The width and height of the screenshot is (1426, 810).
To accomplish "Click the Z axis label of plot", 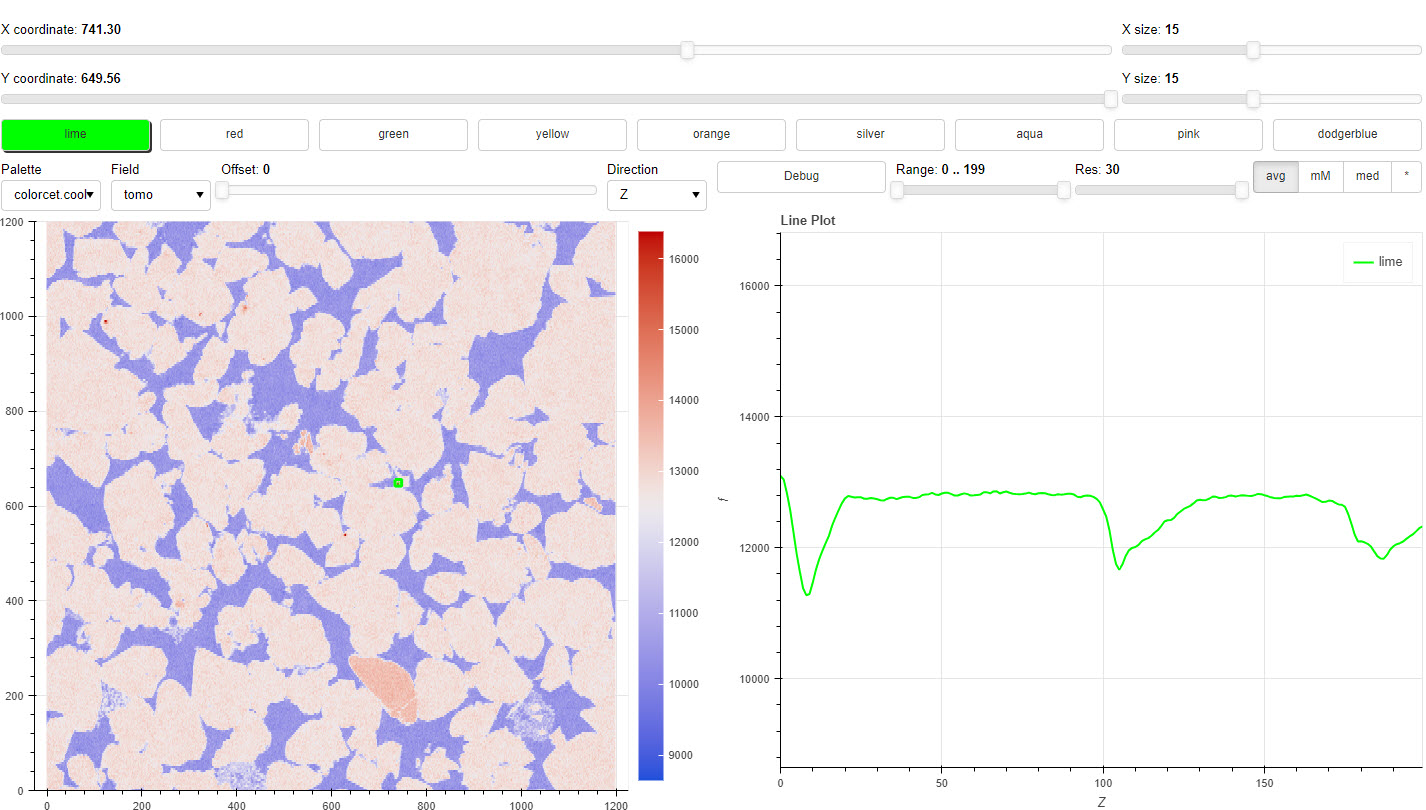I will (1101, 801).
